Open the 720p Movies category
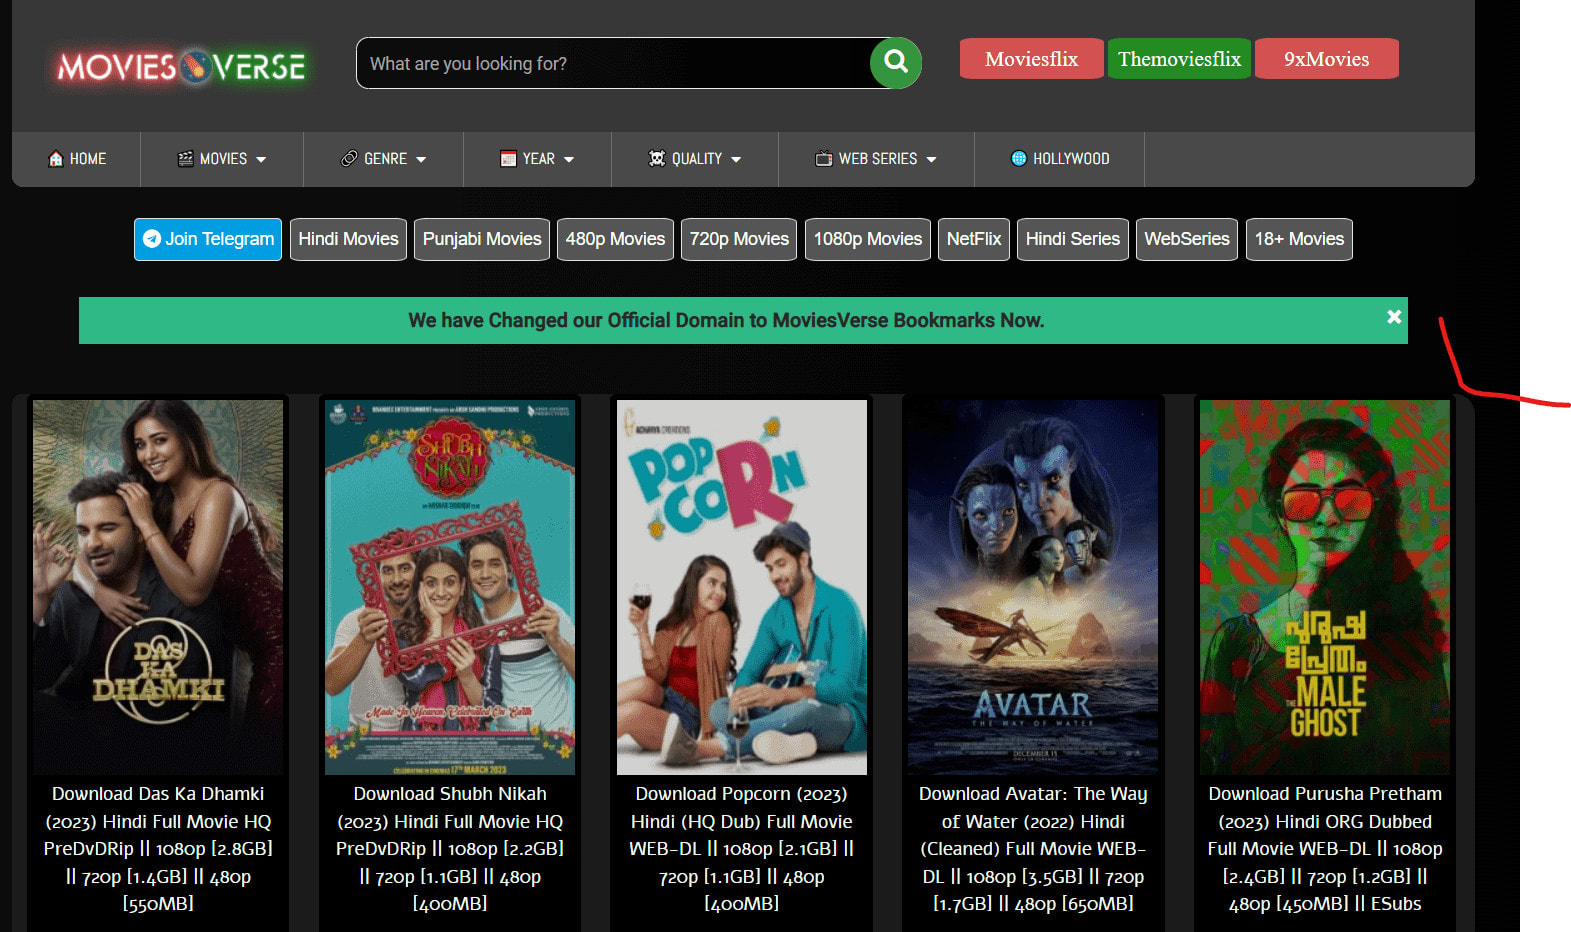The image size is (1571, 932). [739, 239]
